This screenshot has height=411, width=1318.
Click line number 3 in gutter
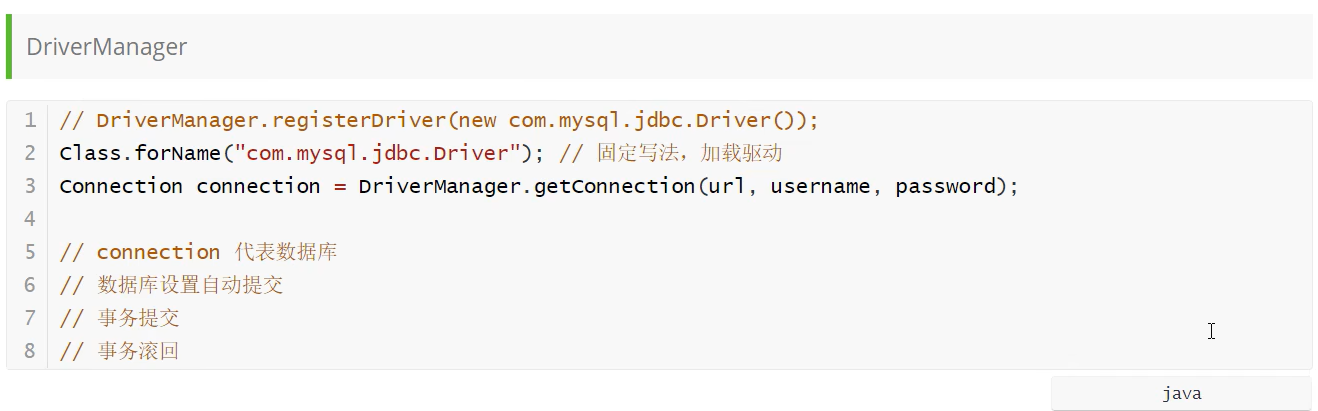pos(29,187)
